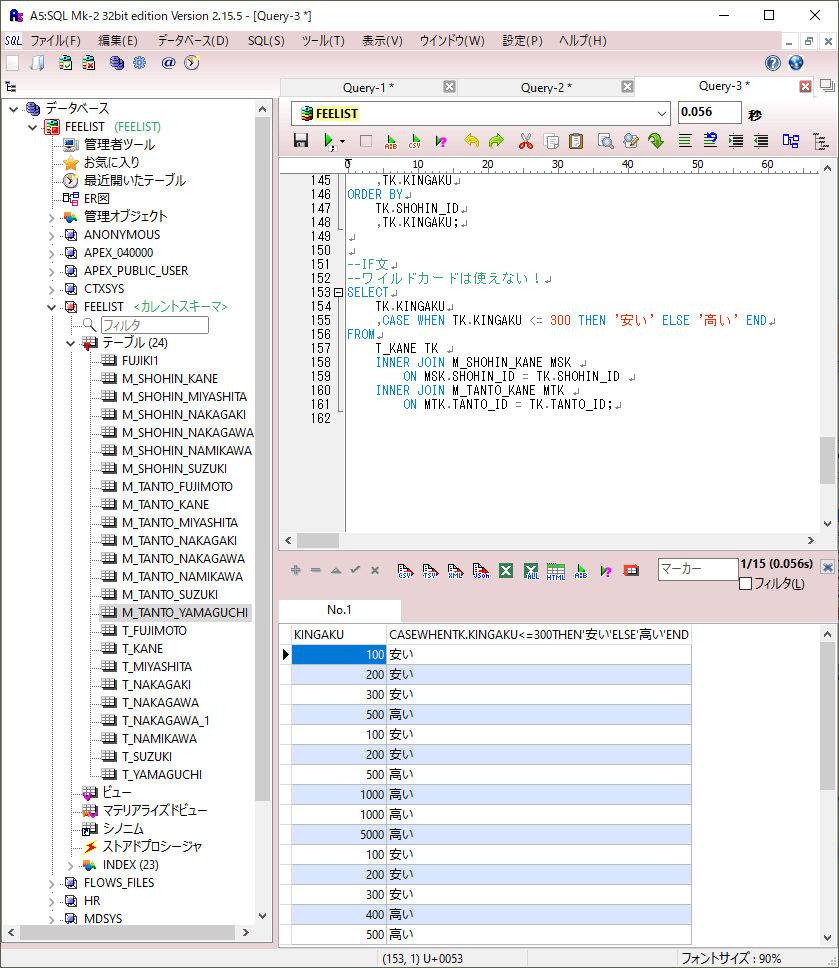Click the Save query floppy disk icon
This screenshot has width=839, height=968.
301,142
